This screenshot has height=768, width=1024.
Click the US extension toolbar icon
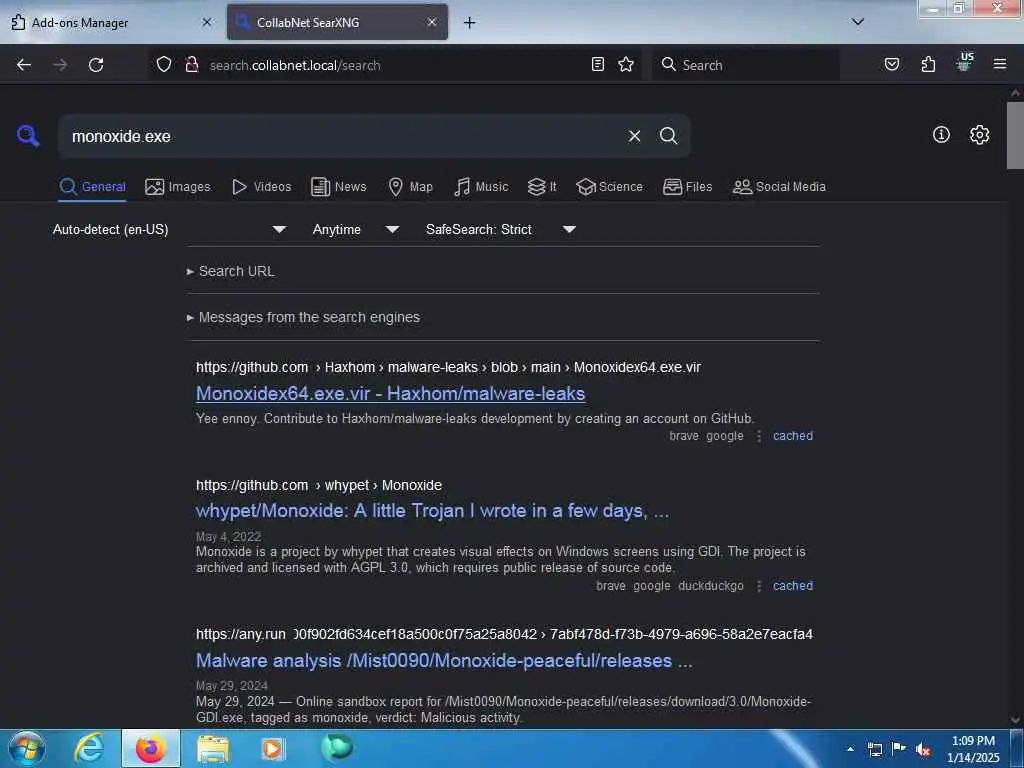pyautogui.click(x=964, y=63)
